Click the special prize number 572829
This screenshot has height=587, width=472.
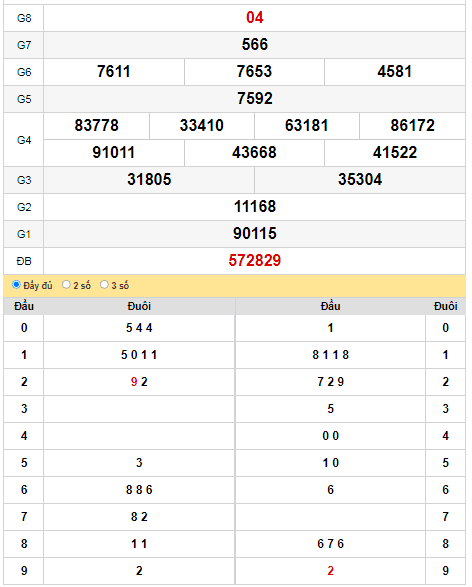coord(255,260)
